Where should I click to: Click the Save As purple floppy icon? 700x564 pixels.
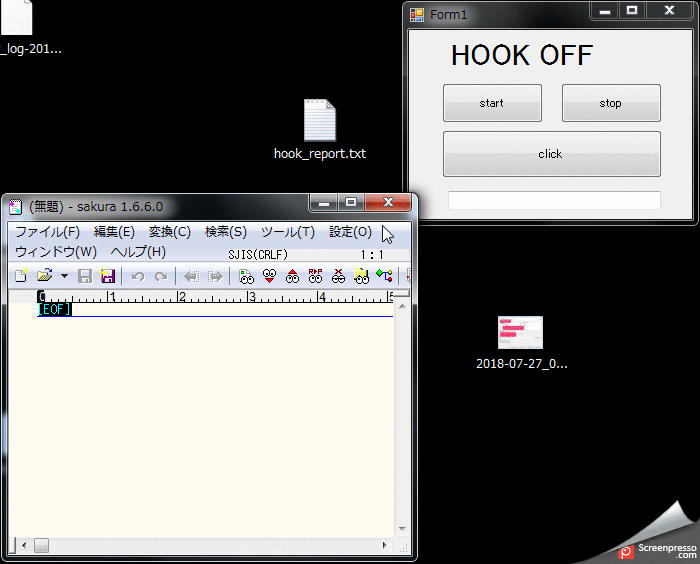click(x=108, y=276)
